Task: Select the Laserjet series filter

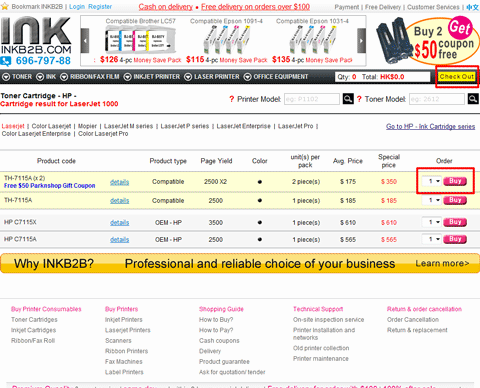Action: pyautogui.click(x=13, y=126)
